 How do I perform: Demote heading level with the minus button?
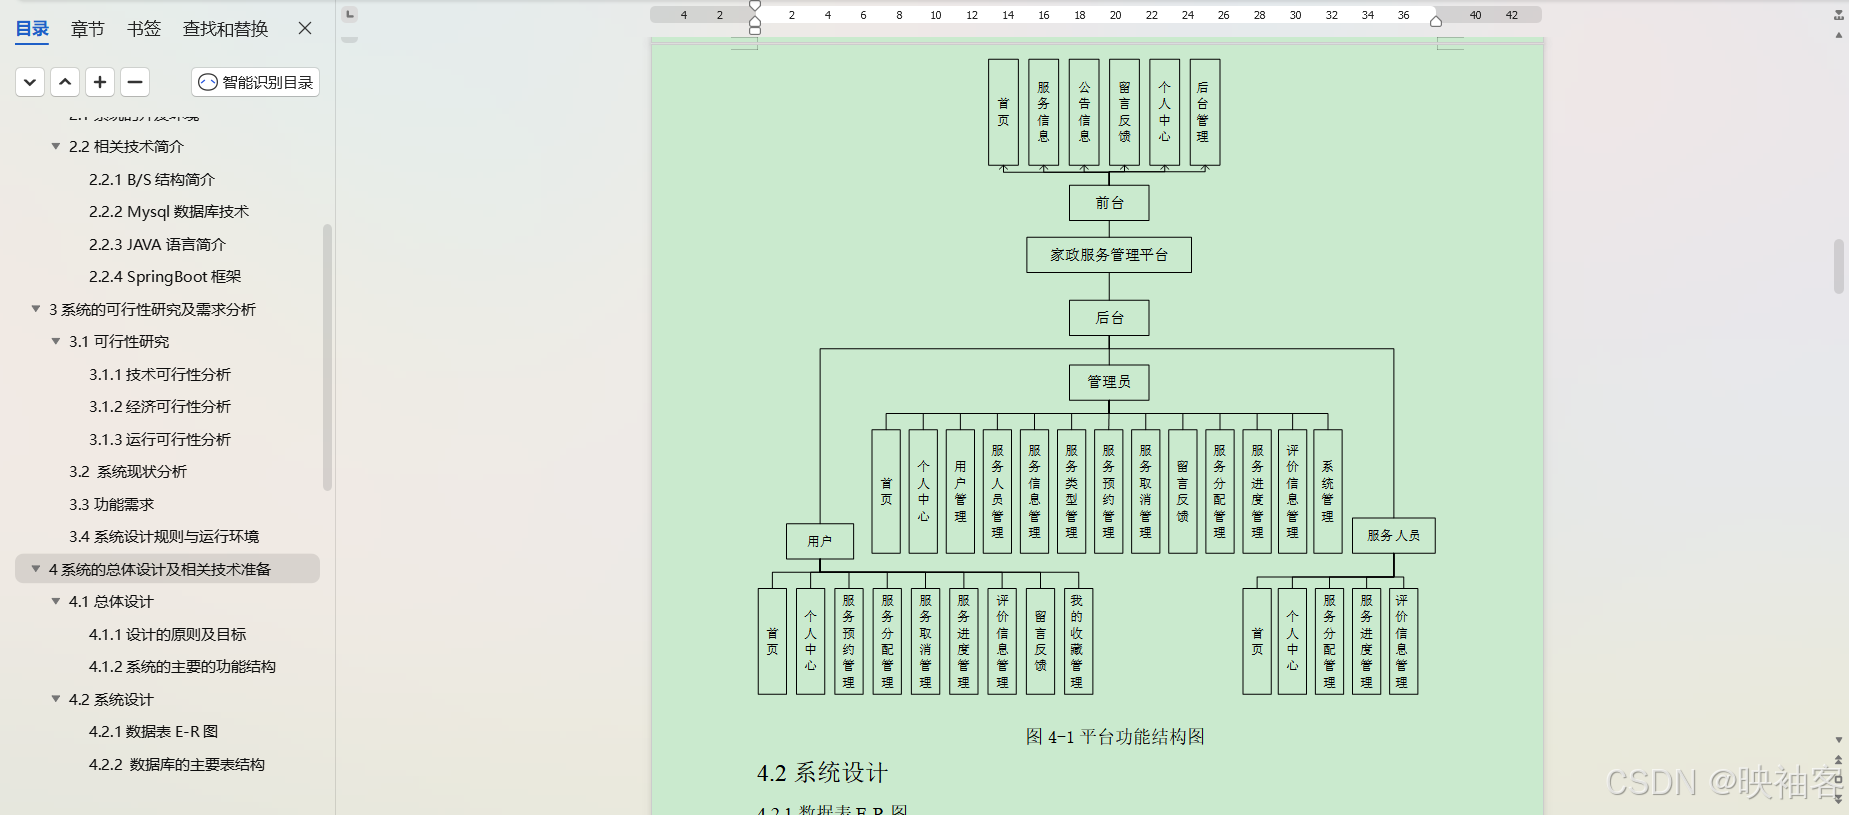click(135, 82)
